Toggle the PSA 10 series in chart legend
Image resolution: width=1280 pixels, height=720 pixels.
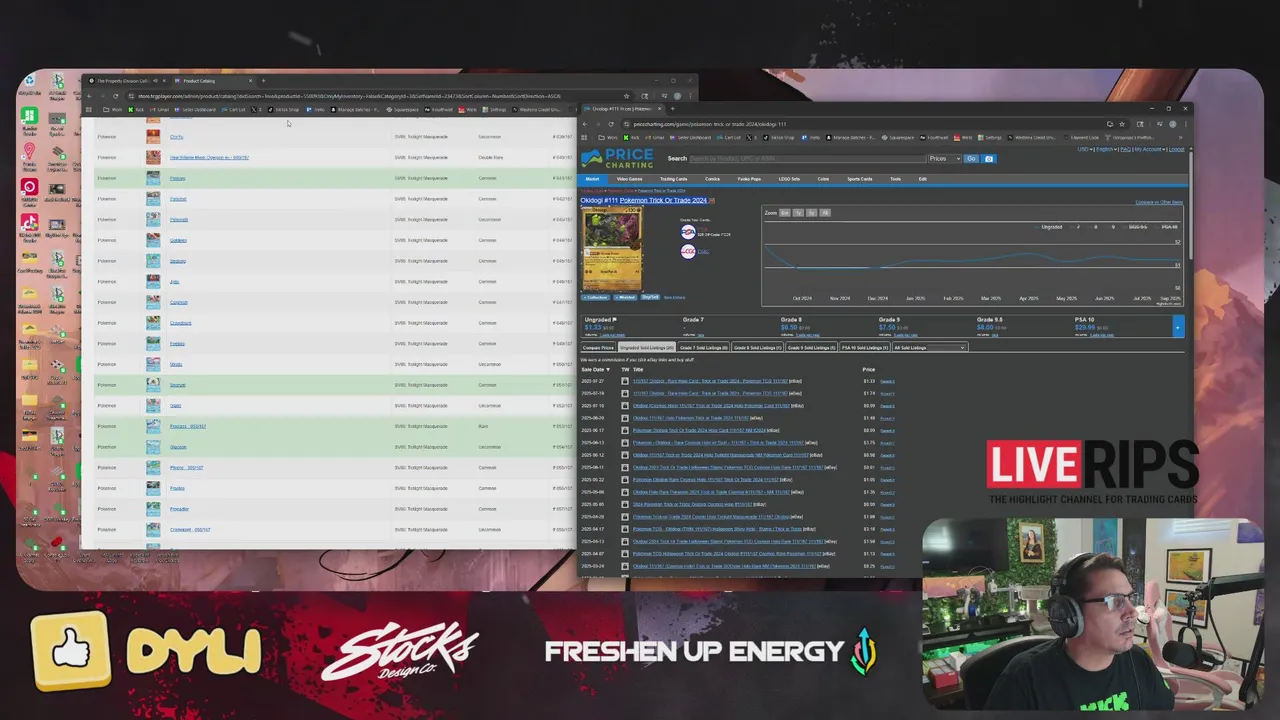point(1167,227)
